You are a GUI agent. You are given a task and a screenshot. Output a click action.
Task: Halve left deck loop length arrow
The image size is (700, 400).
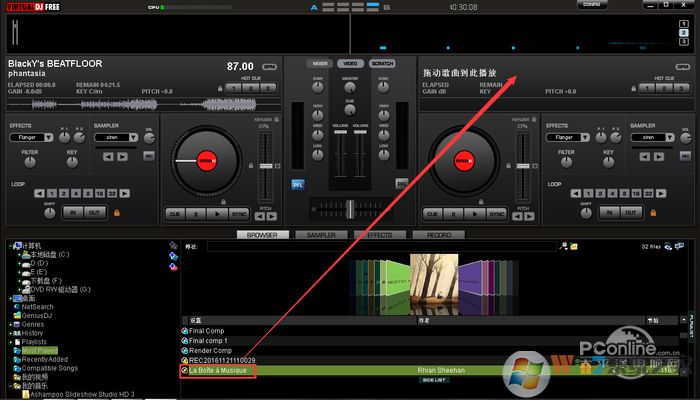coord(39,193)
